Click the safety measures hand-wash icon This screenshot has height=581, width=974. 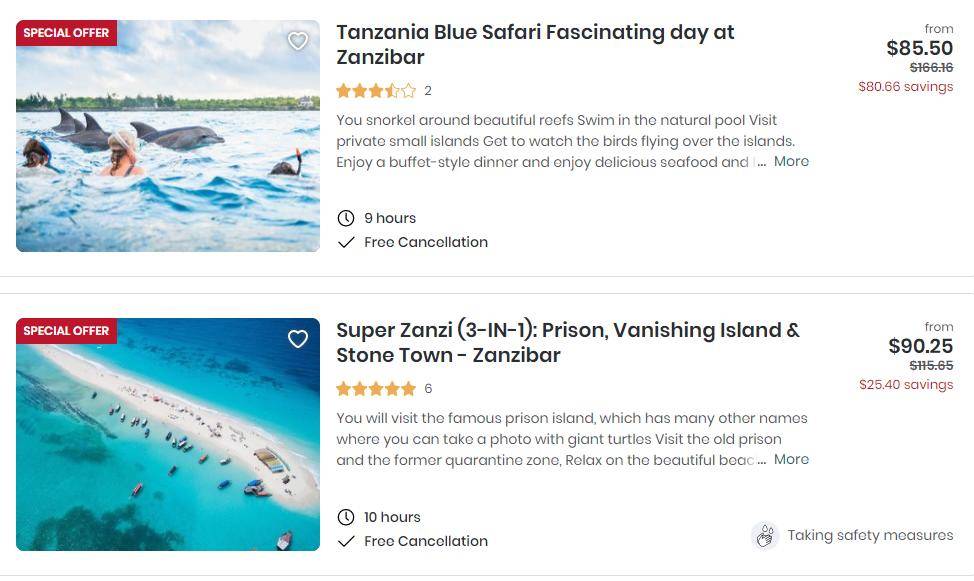coord(765,536)
